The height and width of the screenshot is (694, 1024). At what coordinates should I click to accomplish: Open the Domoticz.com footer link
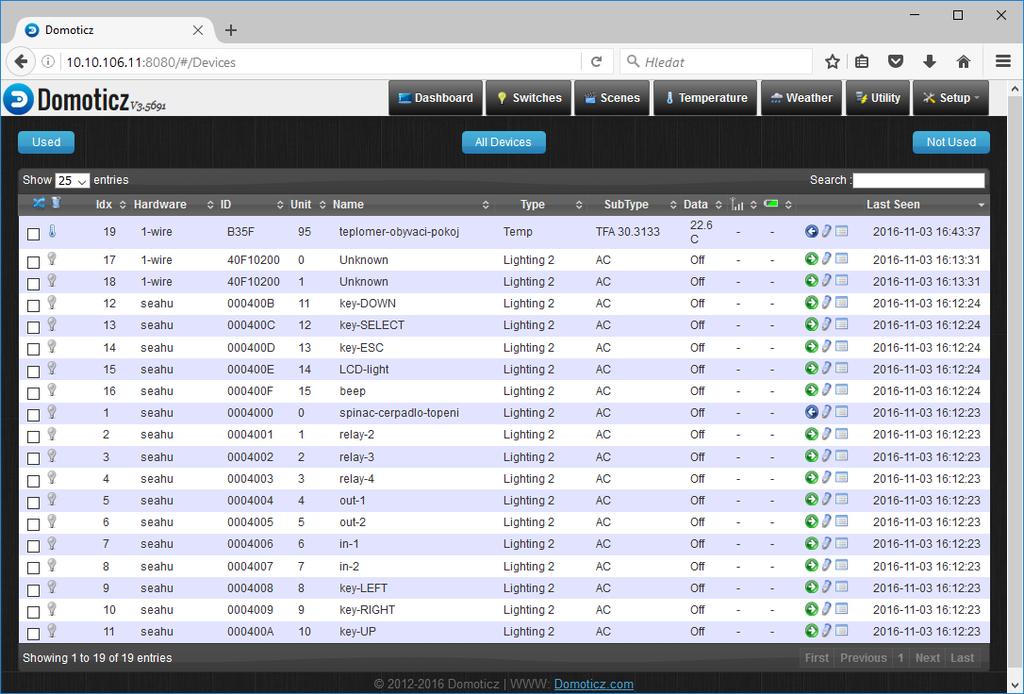[x=594, y=684]
